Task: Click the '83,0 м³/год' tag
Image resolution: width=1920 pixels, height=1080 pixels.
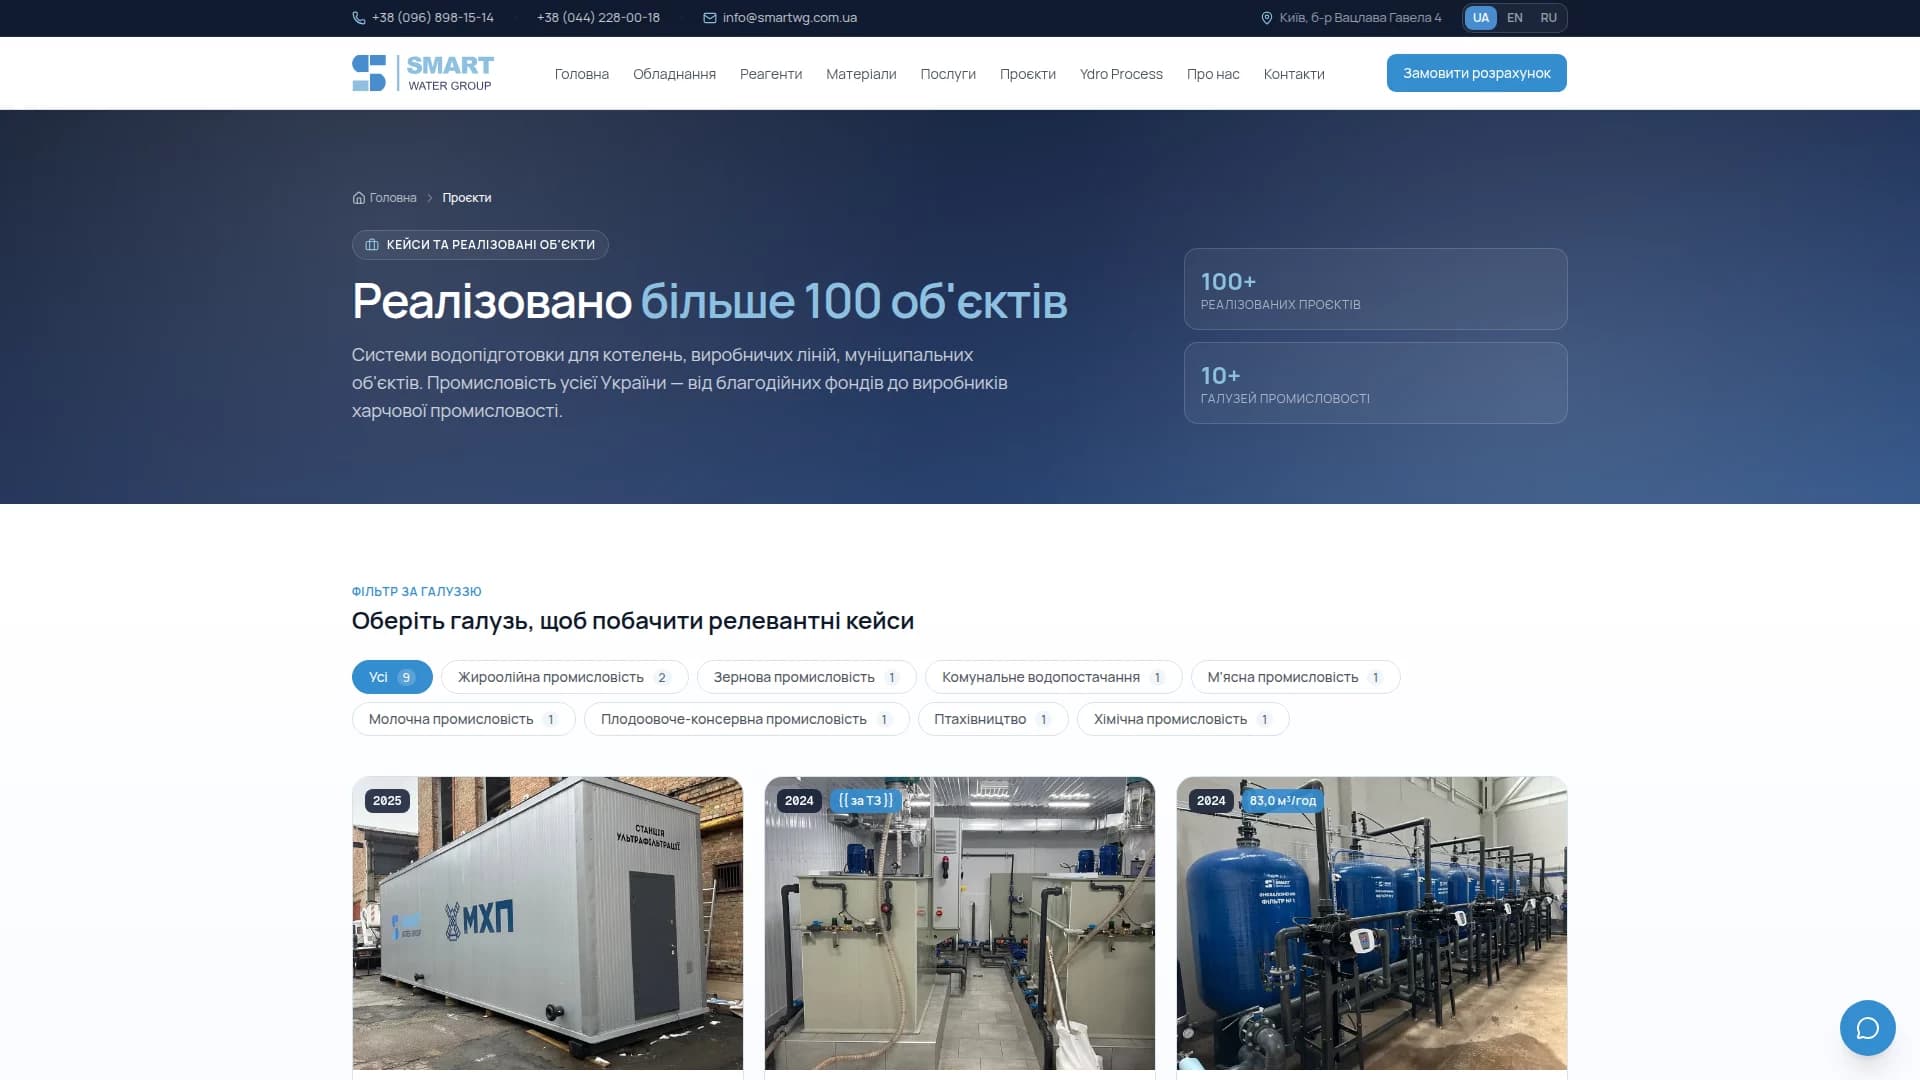Action: pyautogui.click(x=1282, y=801)
